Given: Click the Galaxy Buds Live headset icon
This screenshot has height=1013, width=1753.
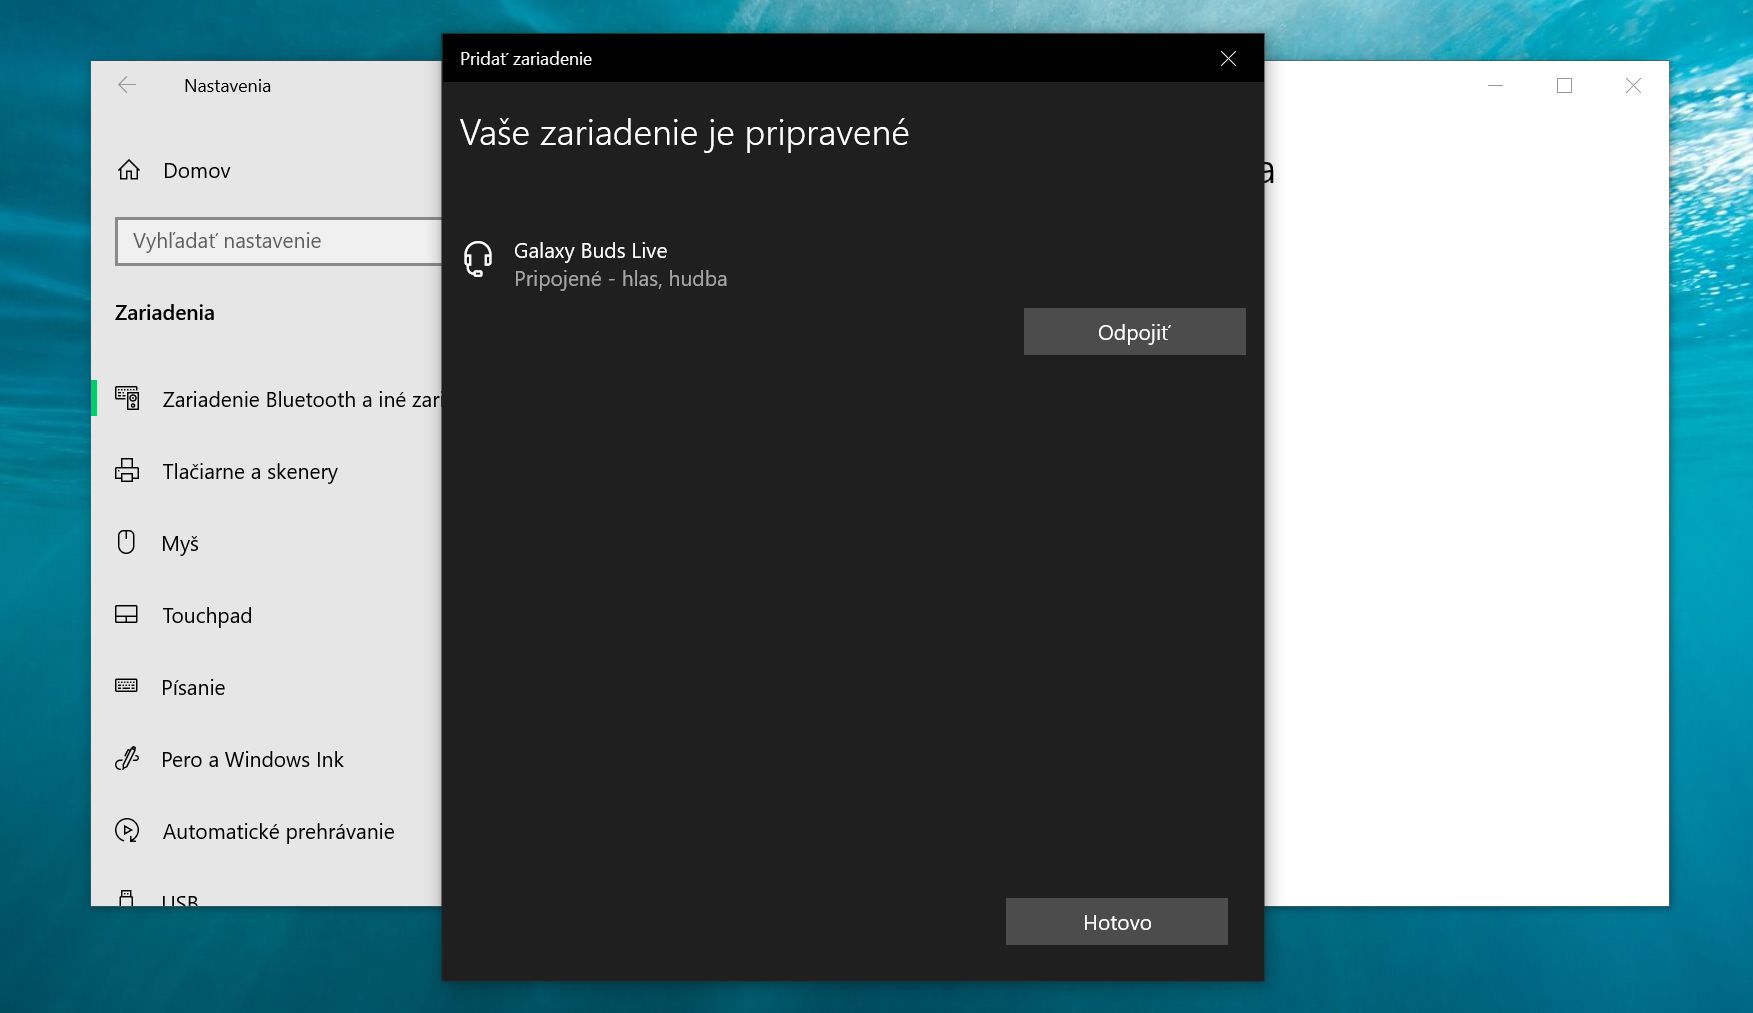Looking at the screenshot, I should pos(478,259).
